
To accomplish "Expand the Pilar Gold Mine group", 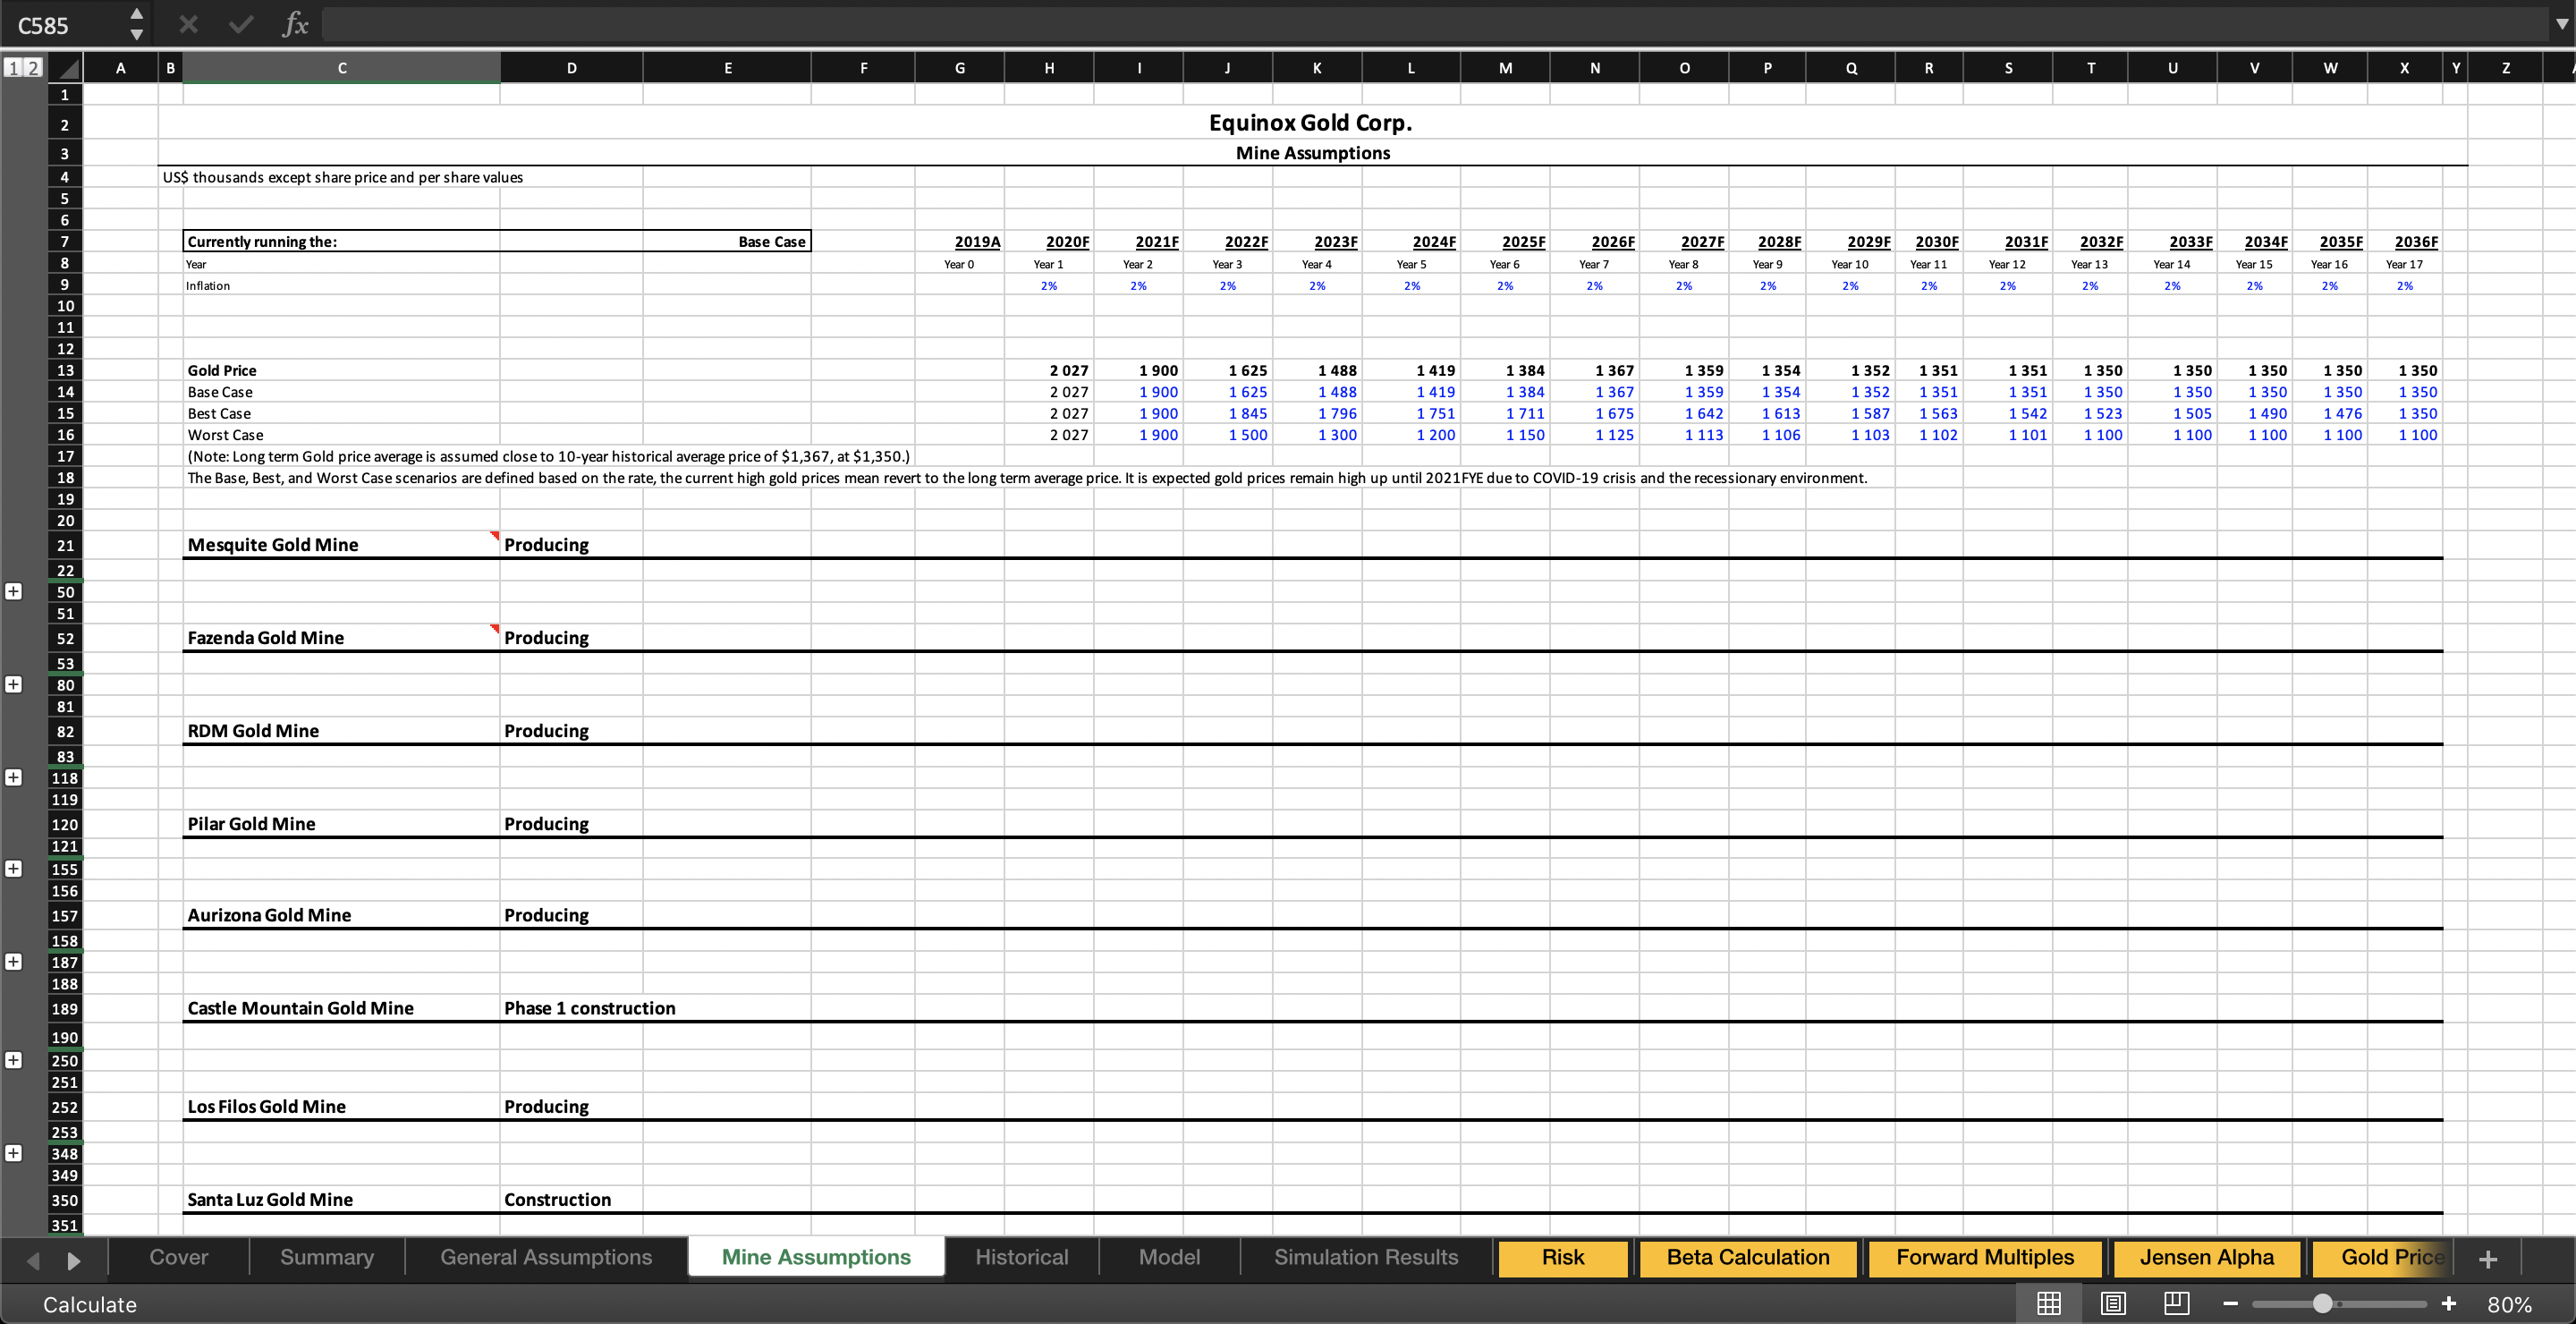I will pos(13,869).
